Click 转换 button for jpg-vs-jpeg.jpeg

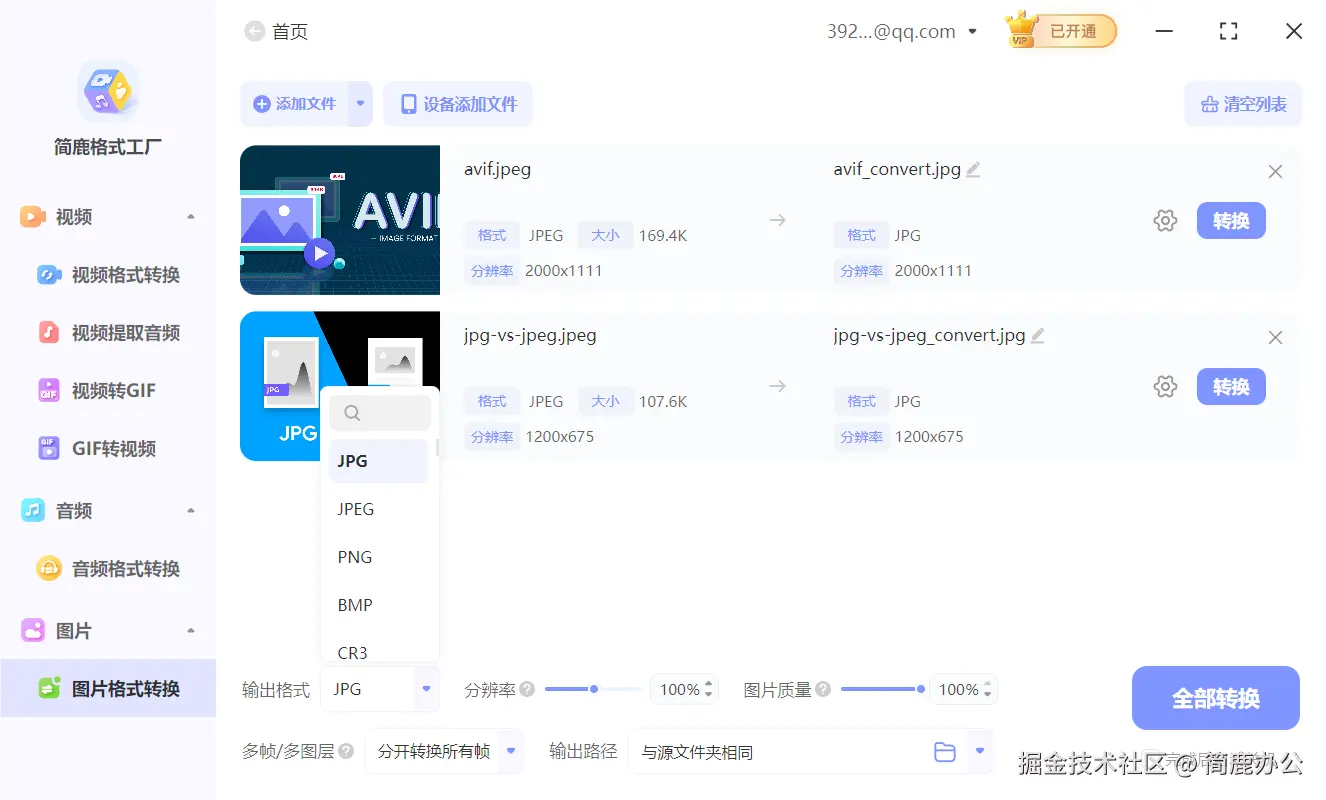pyautogui.click(x=1231, y=387)
